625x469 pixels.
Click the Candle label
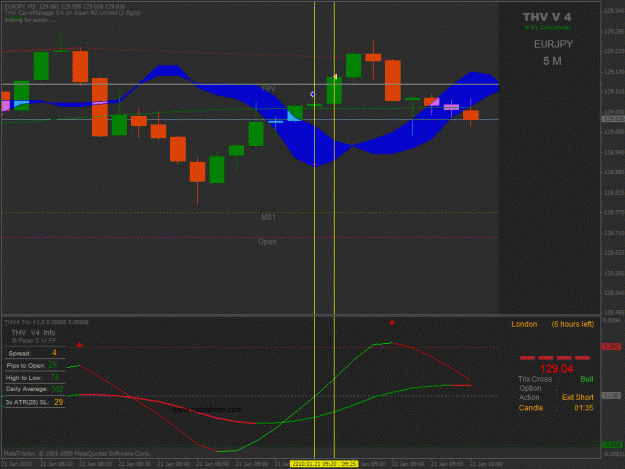point(531,408)
